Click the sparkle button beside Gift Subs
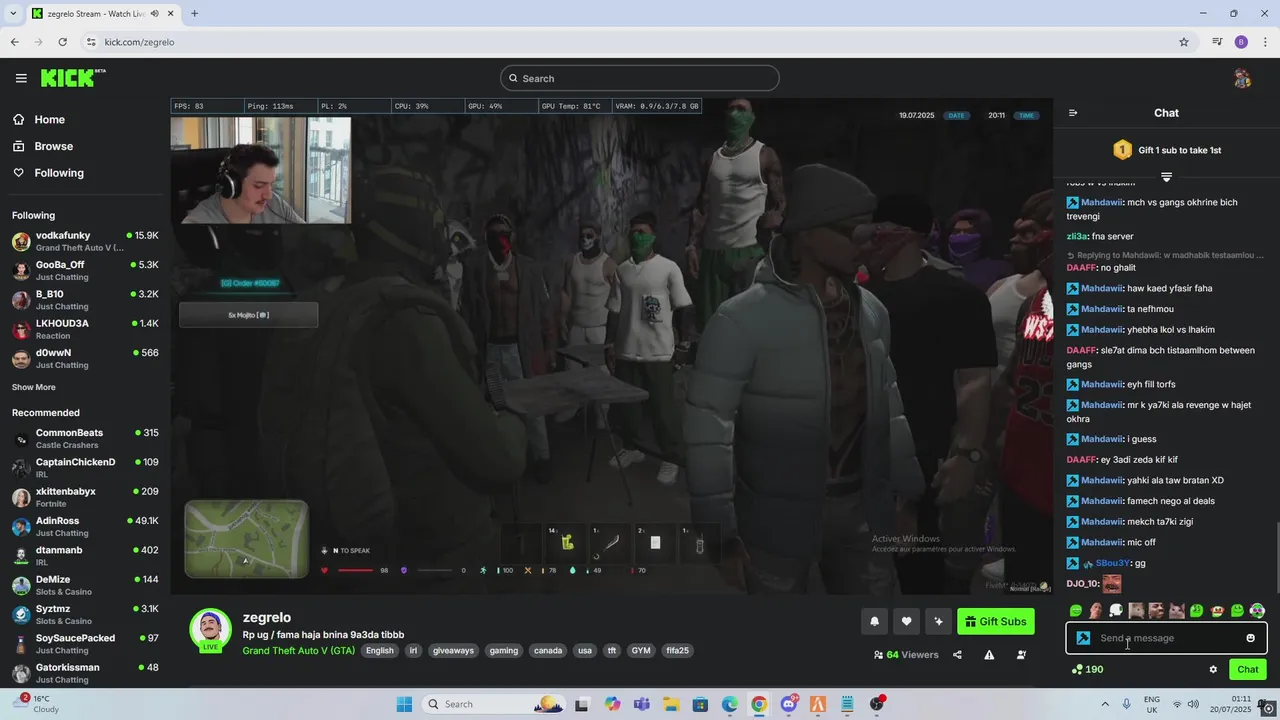Viewport: 1280px width, 720px height. [x=938, y=621]
